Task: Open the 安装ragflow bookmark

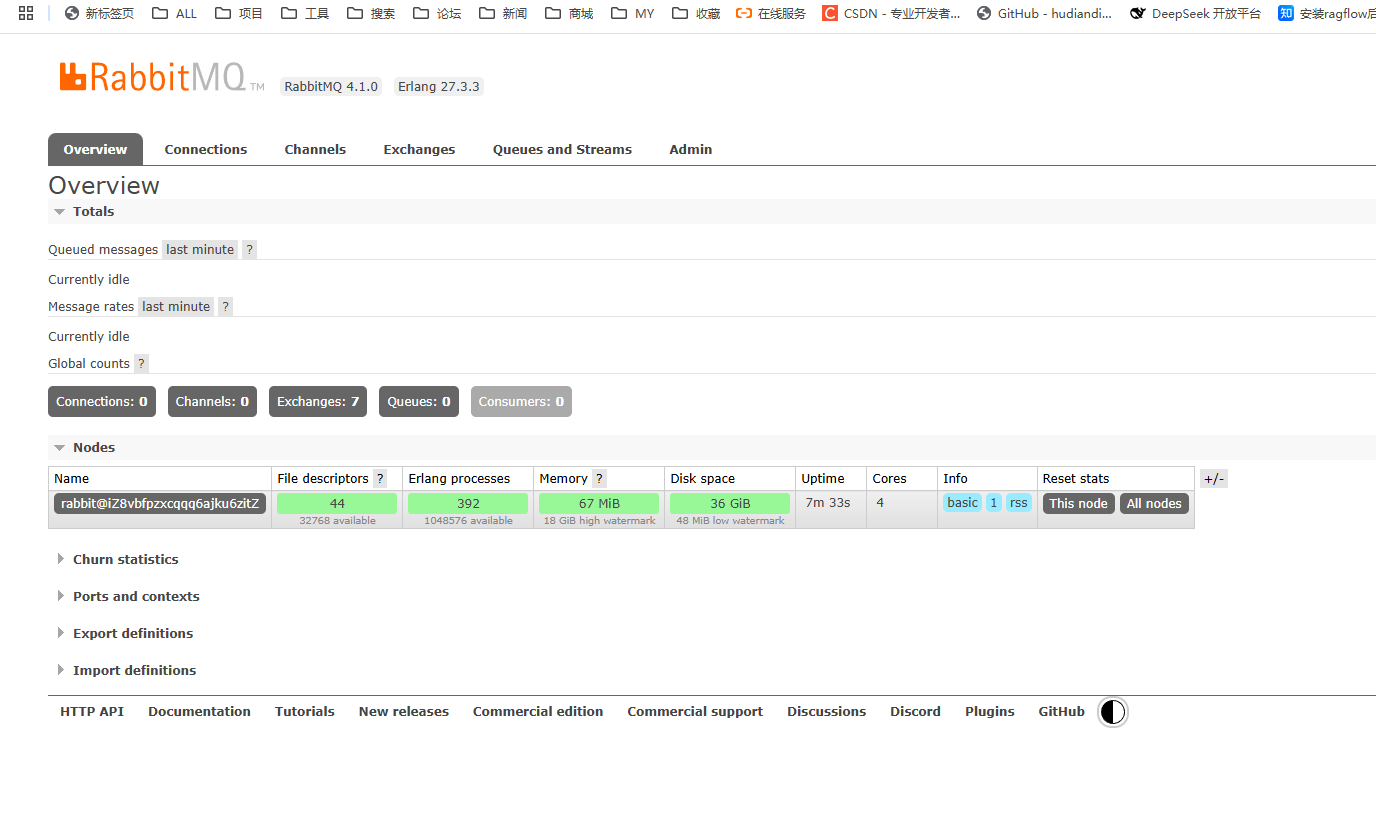Action: (x=1326, y=13)
